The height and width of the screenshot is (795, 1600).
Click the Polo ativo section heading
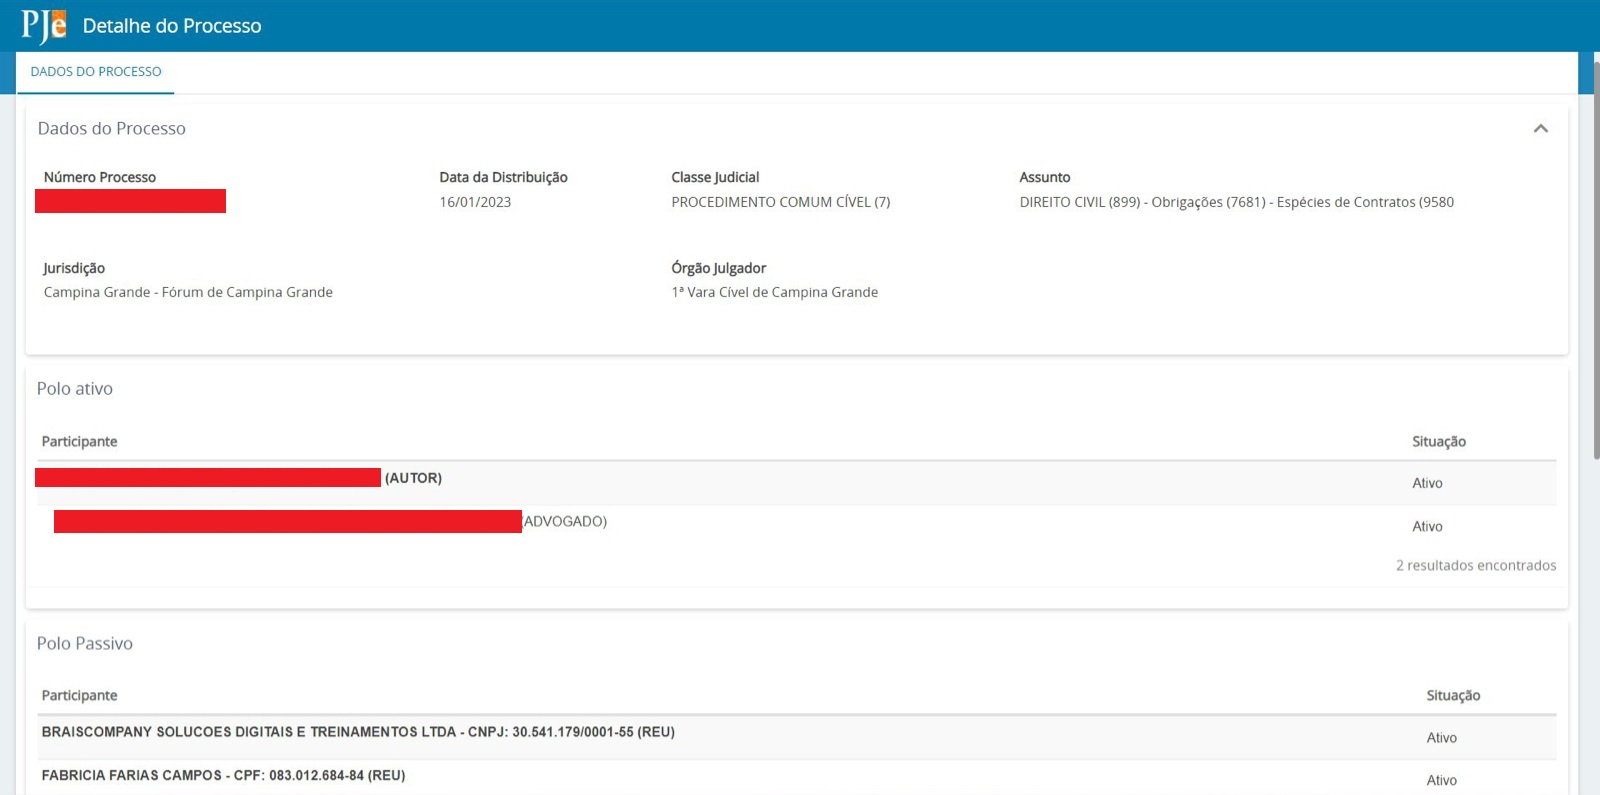pyautogui.click(x=75, y=389)
